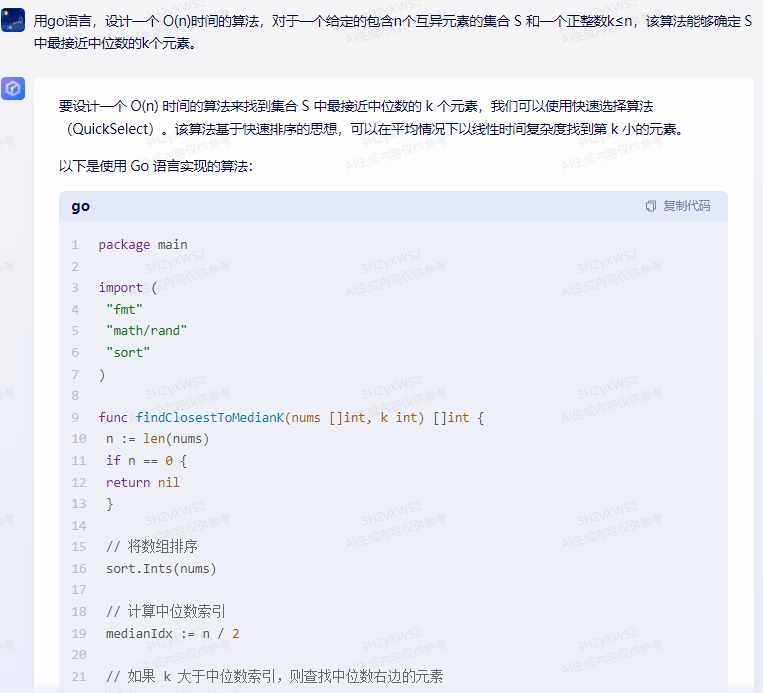The height and width of the screenshot is (693, 763).
Task: Click the user avatar beside the question
Action: click(13, 20)
